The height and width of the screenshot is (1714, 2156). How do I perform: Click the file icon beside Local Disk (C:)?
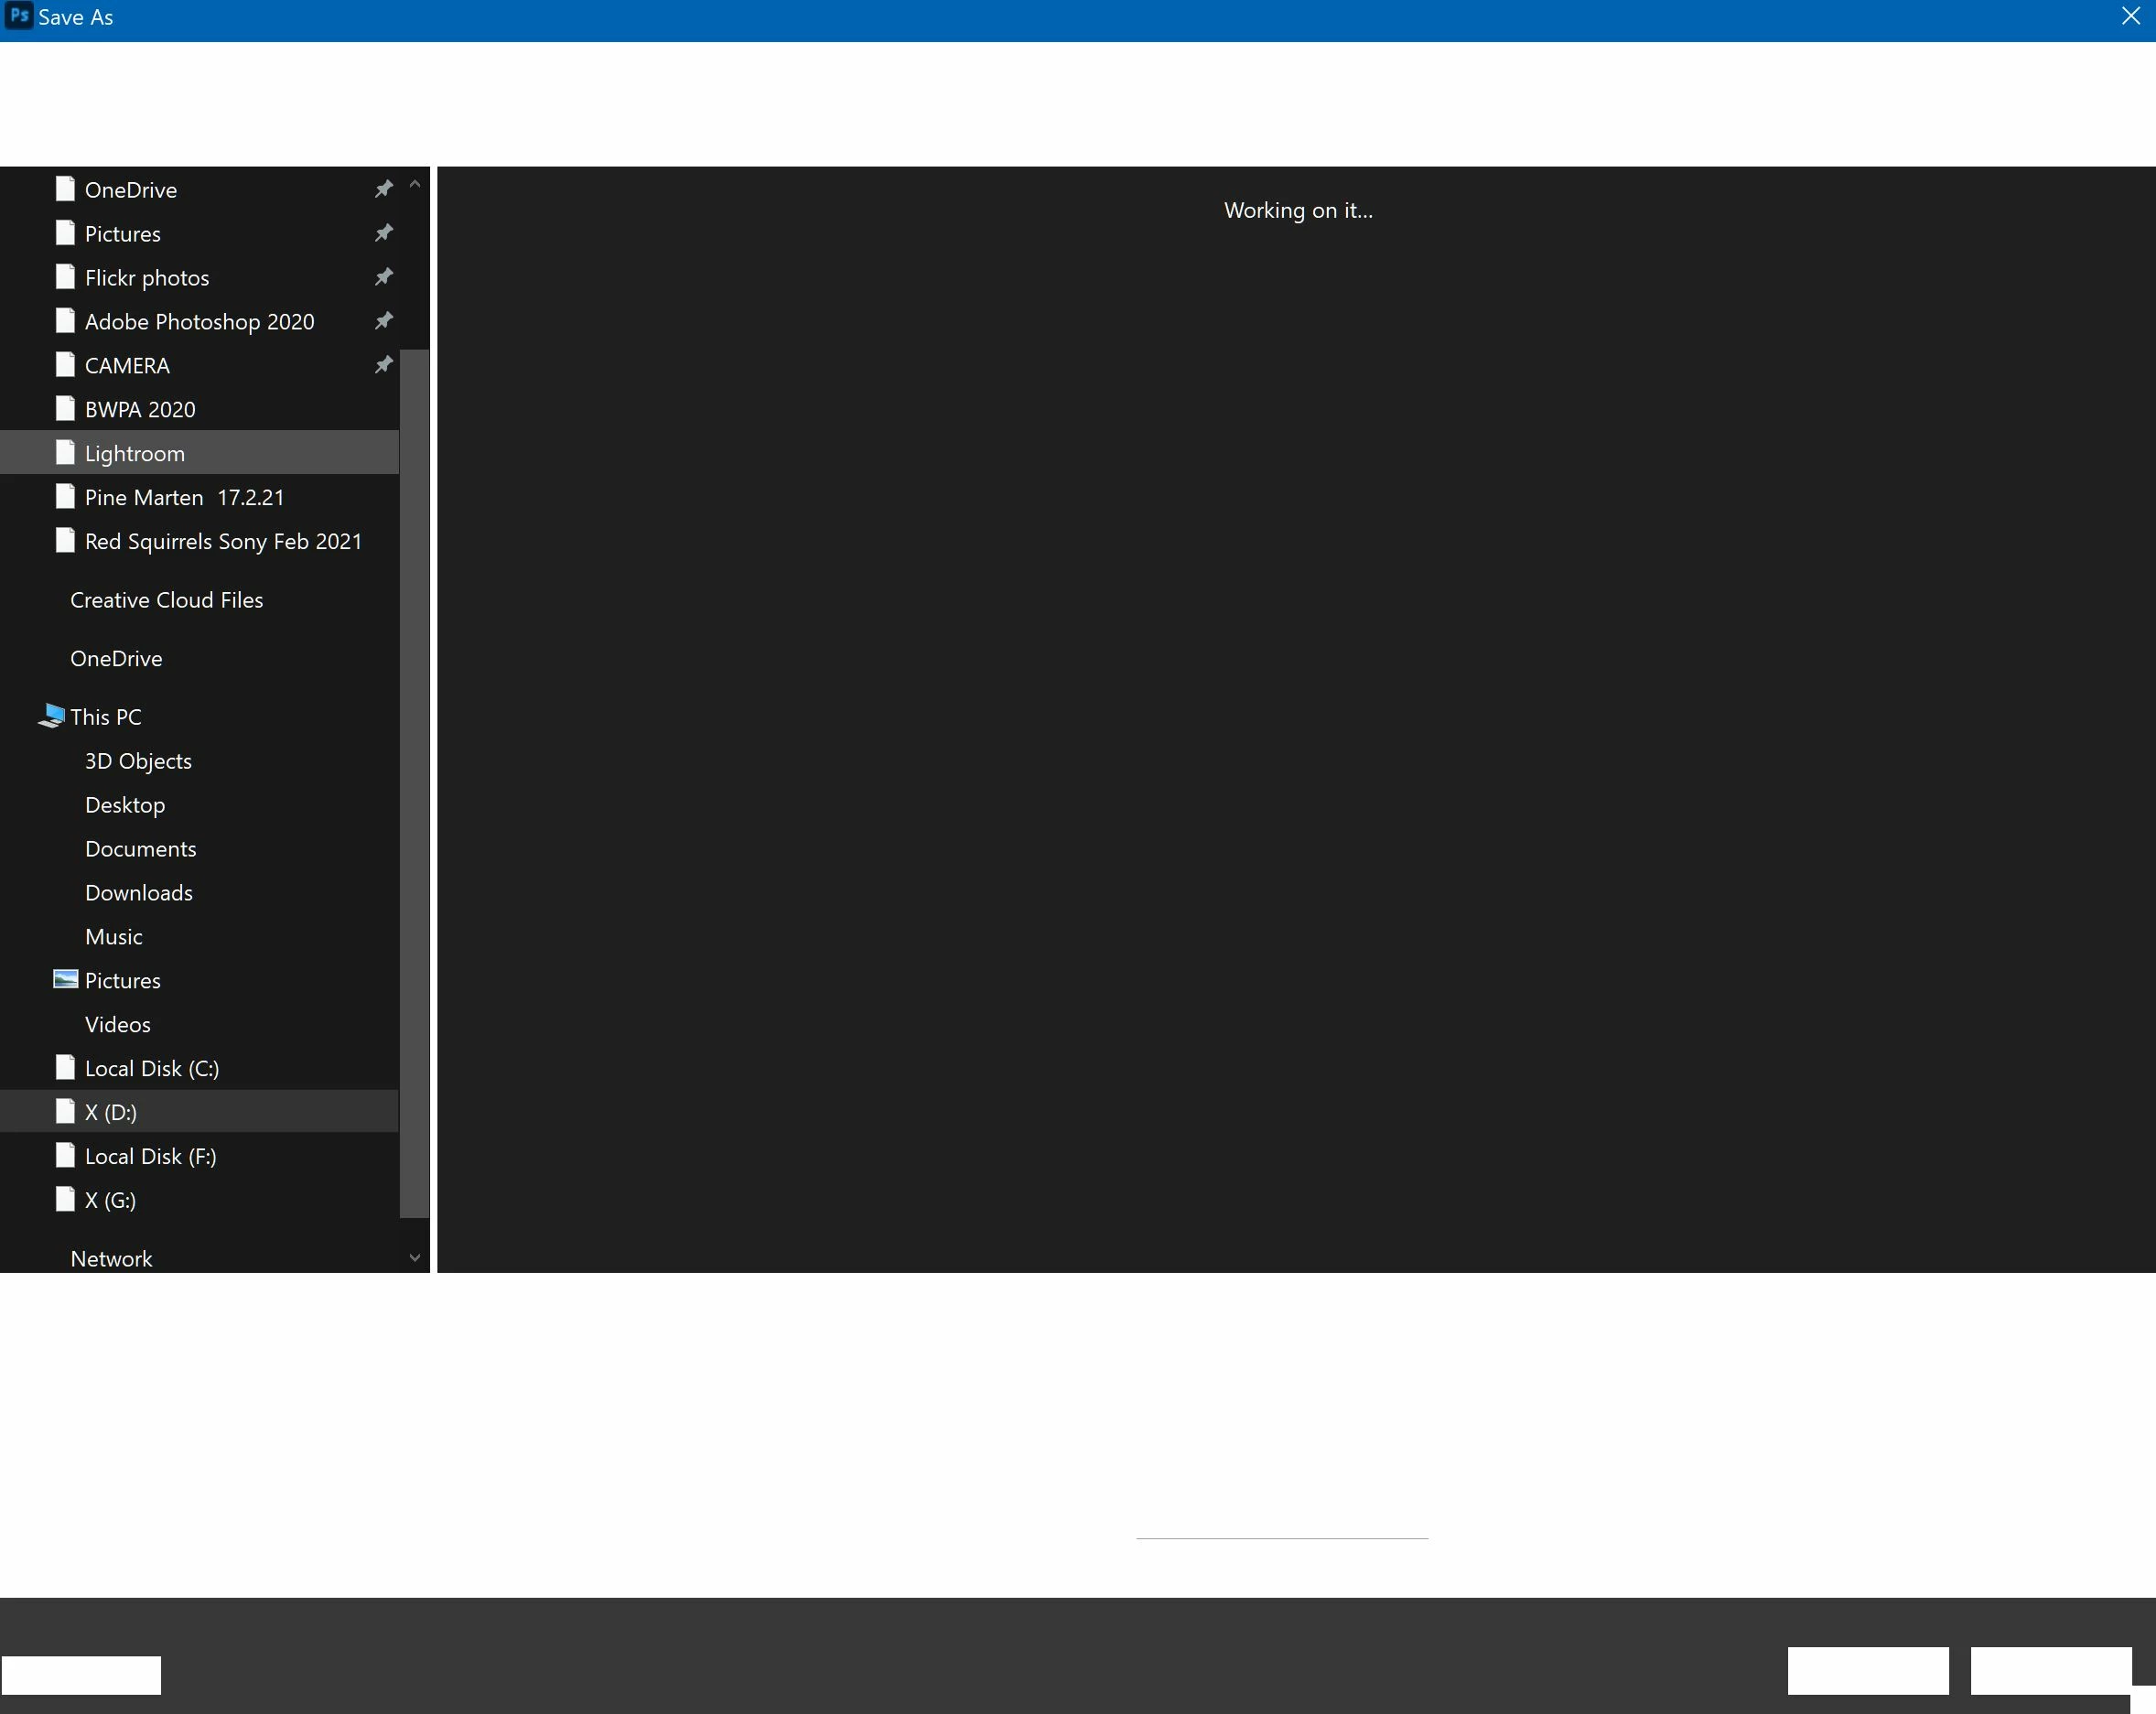pos(65,1067)
